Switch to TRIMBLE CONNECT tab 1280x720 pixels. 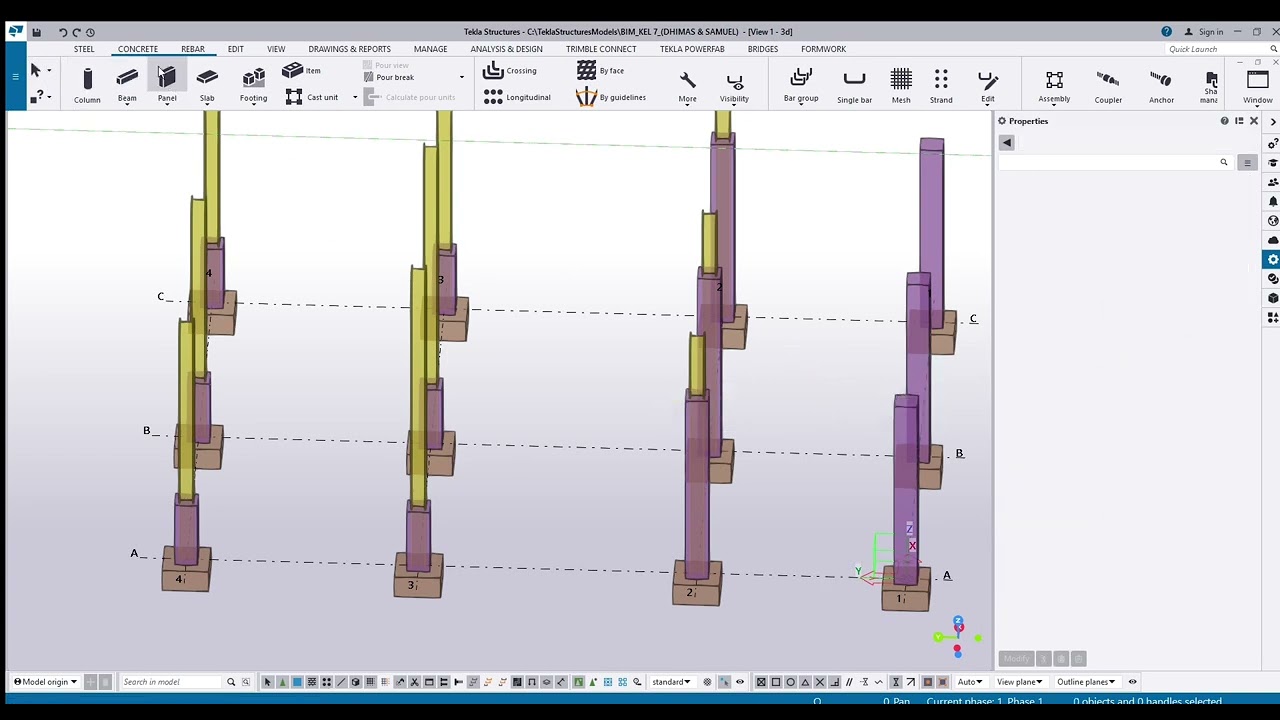click(601, 49)
